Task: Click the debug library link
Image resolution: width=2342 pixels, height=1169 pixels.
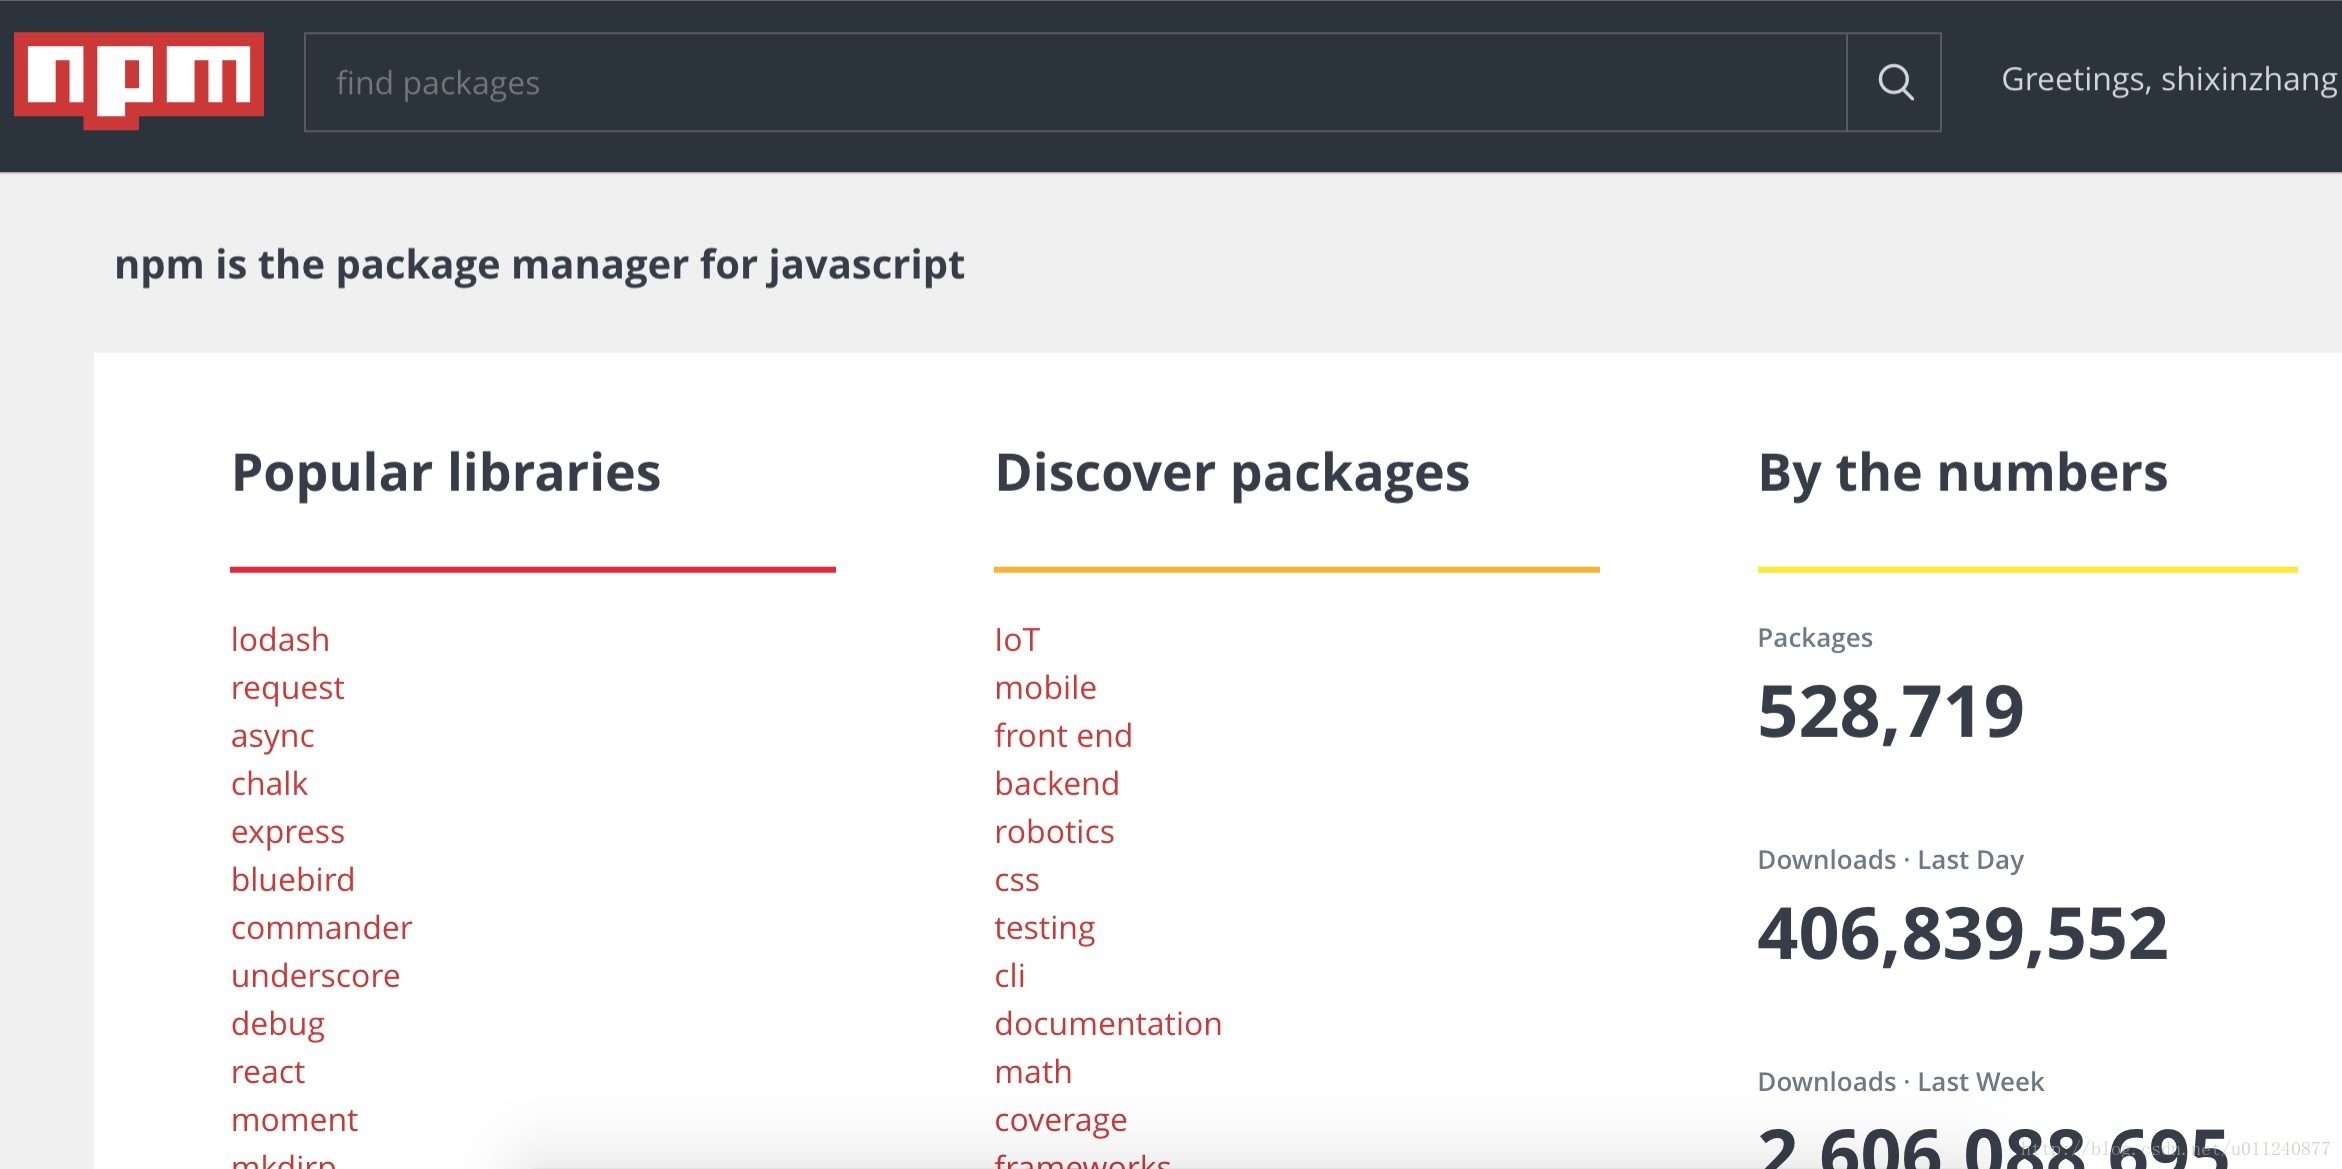Action: pyautogui.click(x=276, y=1024)
